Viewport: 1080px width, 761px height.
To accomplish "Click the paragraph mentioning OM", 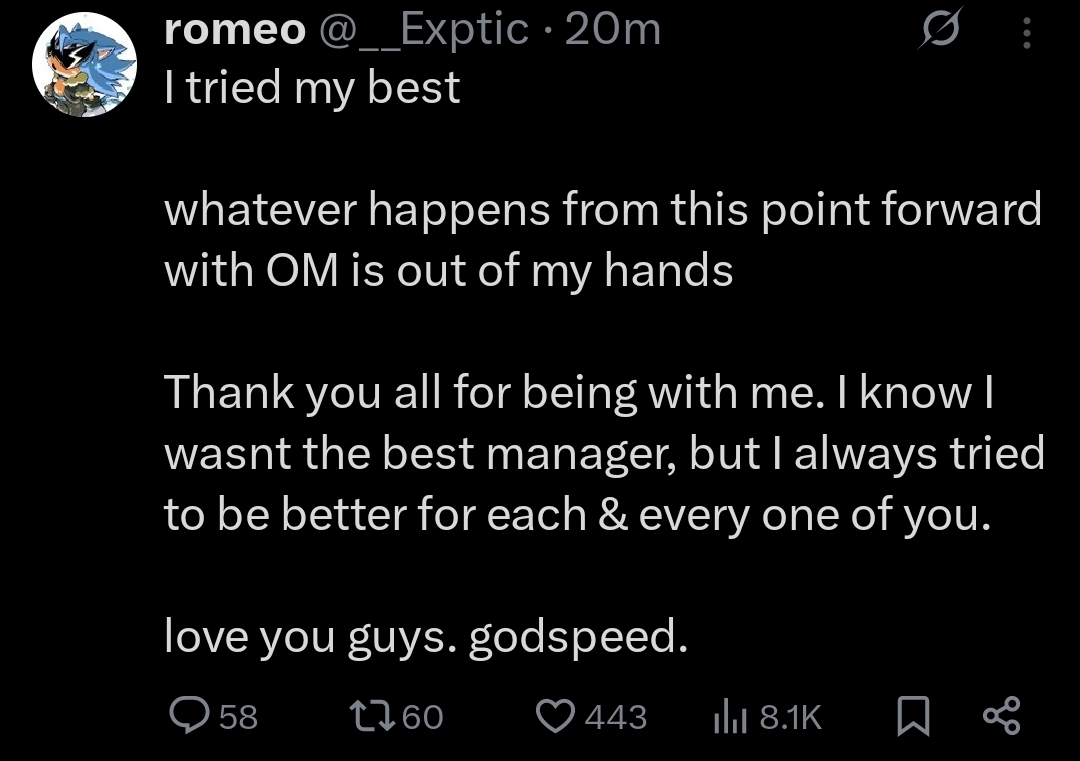I will [x=600, y=240].
